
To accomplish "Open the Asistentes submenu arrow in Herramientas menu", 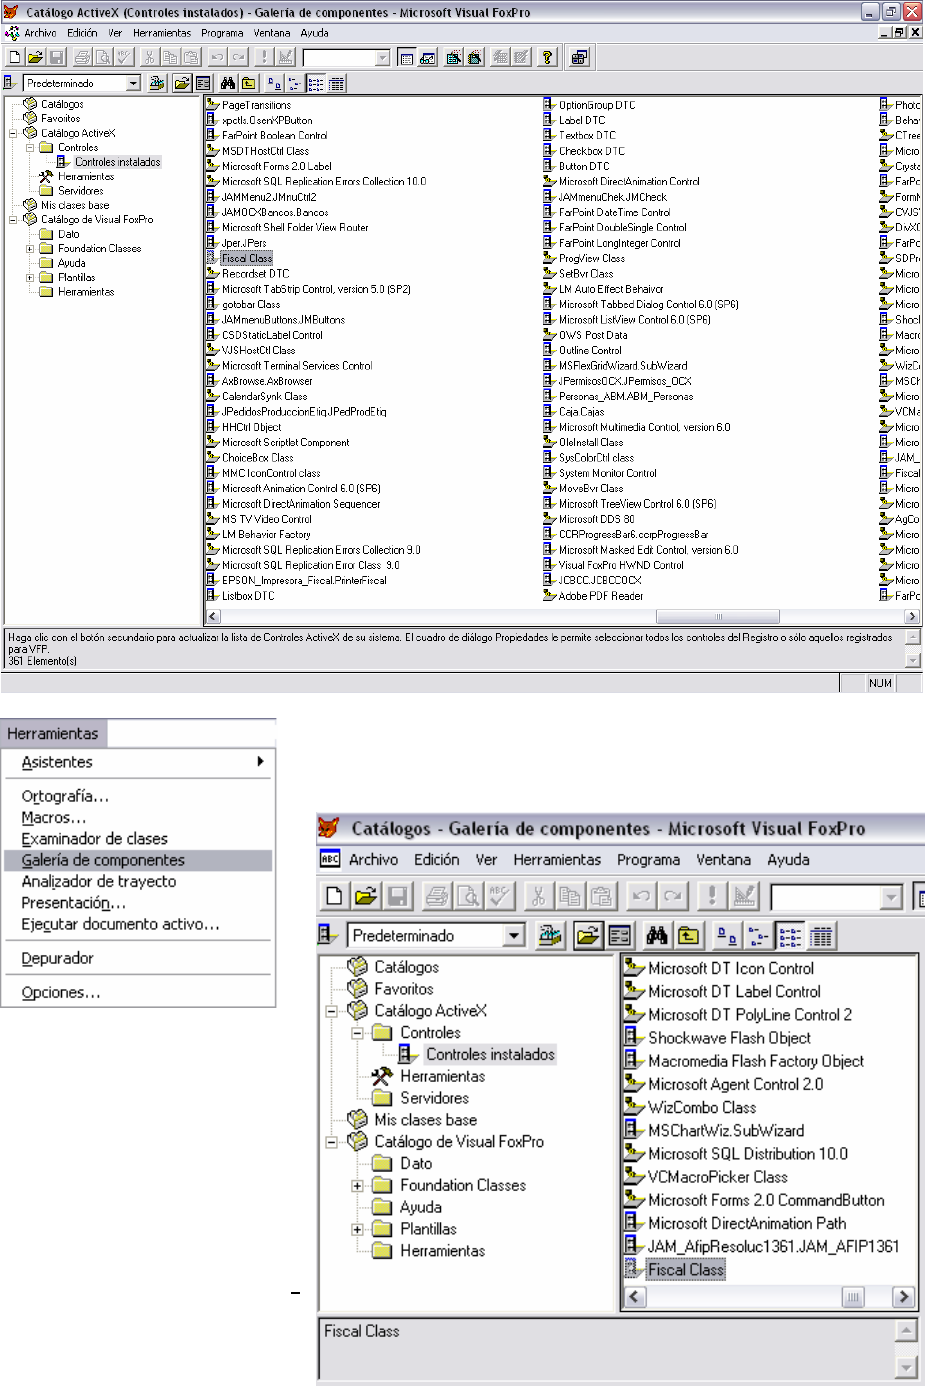I will tap(260, 762).
